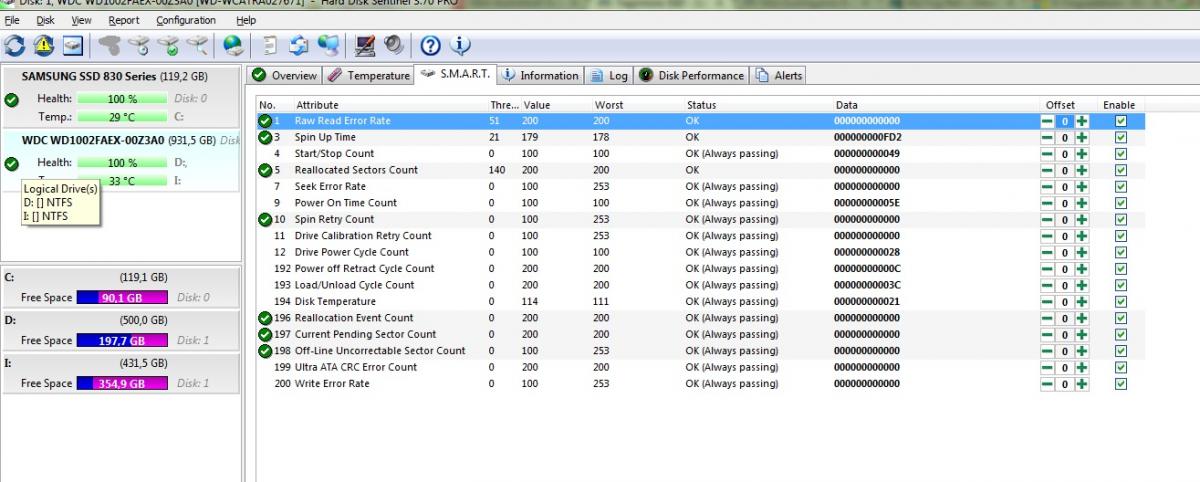
Task: Click the I: free space 354,9 GB bar
Action: coord(122,383)
